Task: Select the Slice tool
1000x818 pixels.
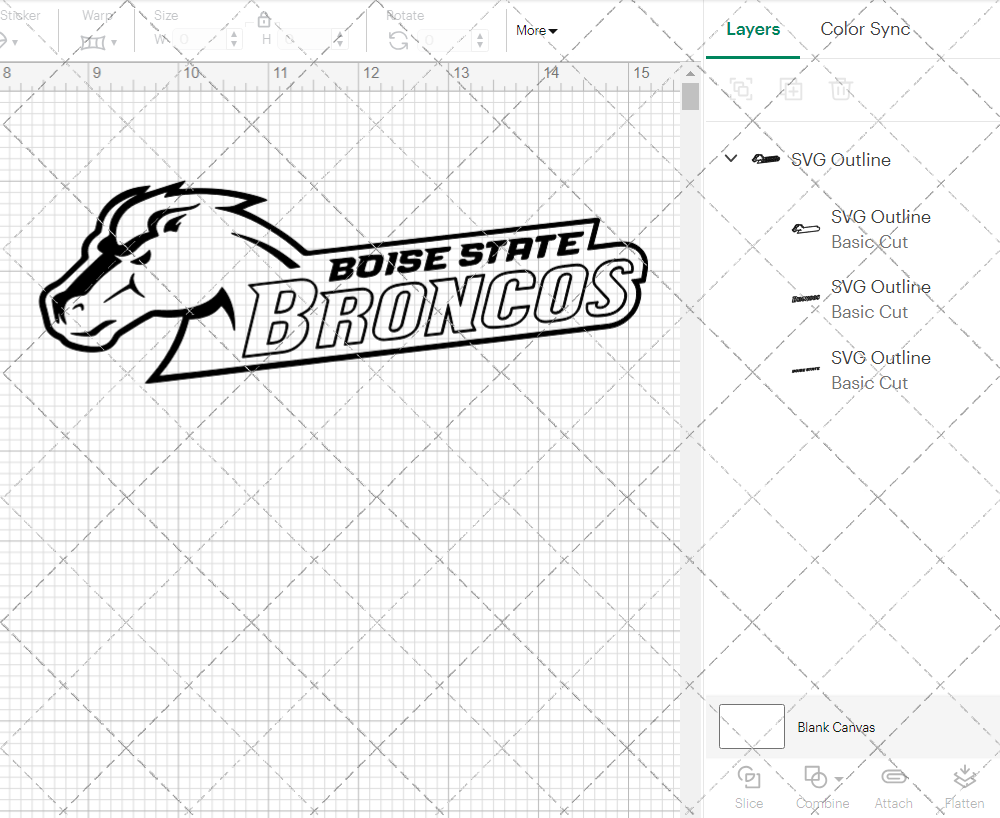Action: [749, 788]
